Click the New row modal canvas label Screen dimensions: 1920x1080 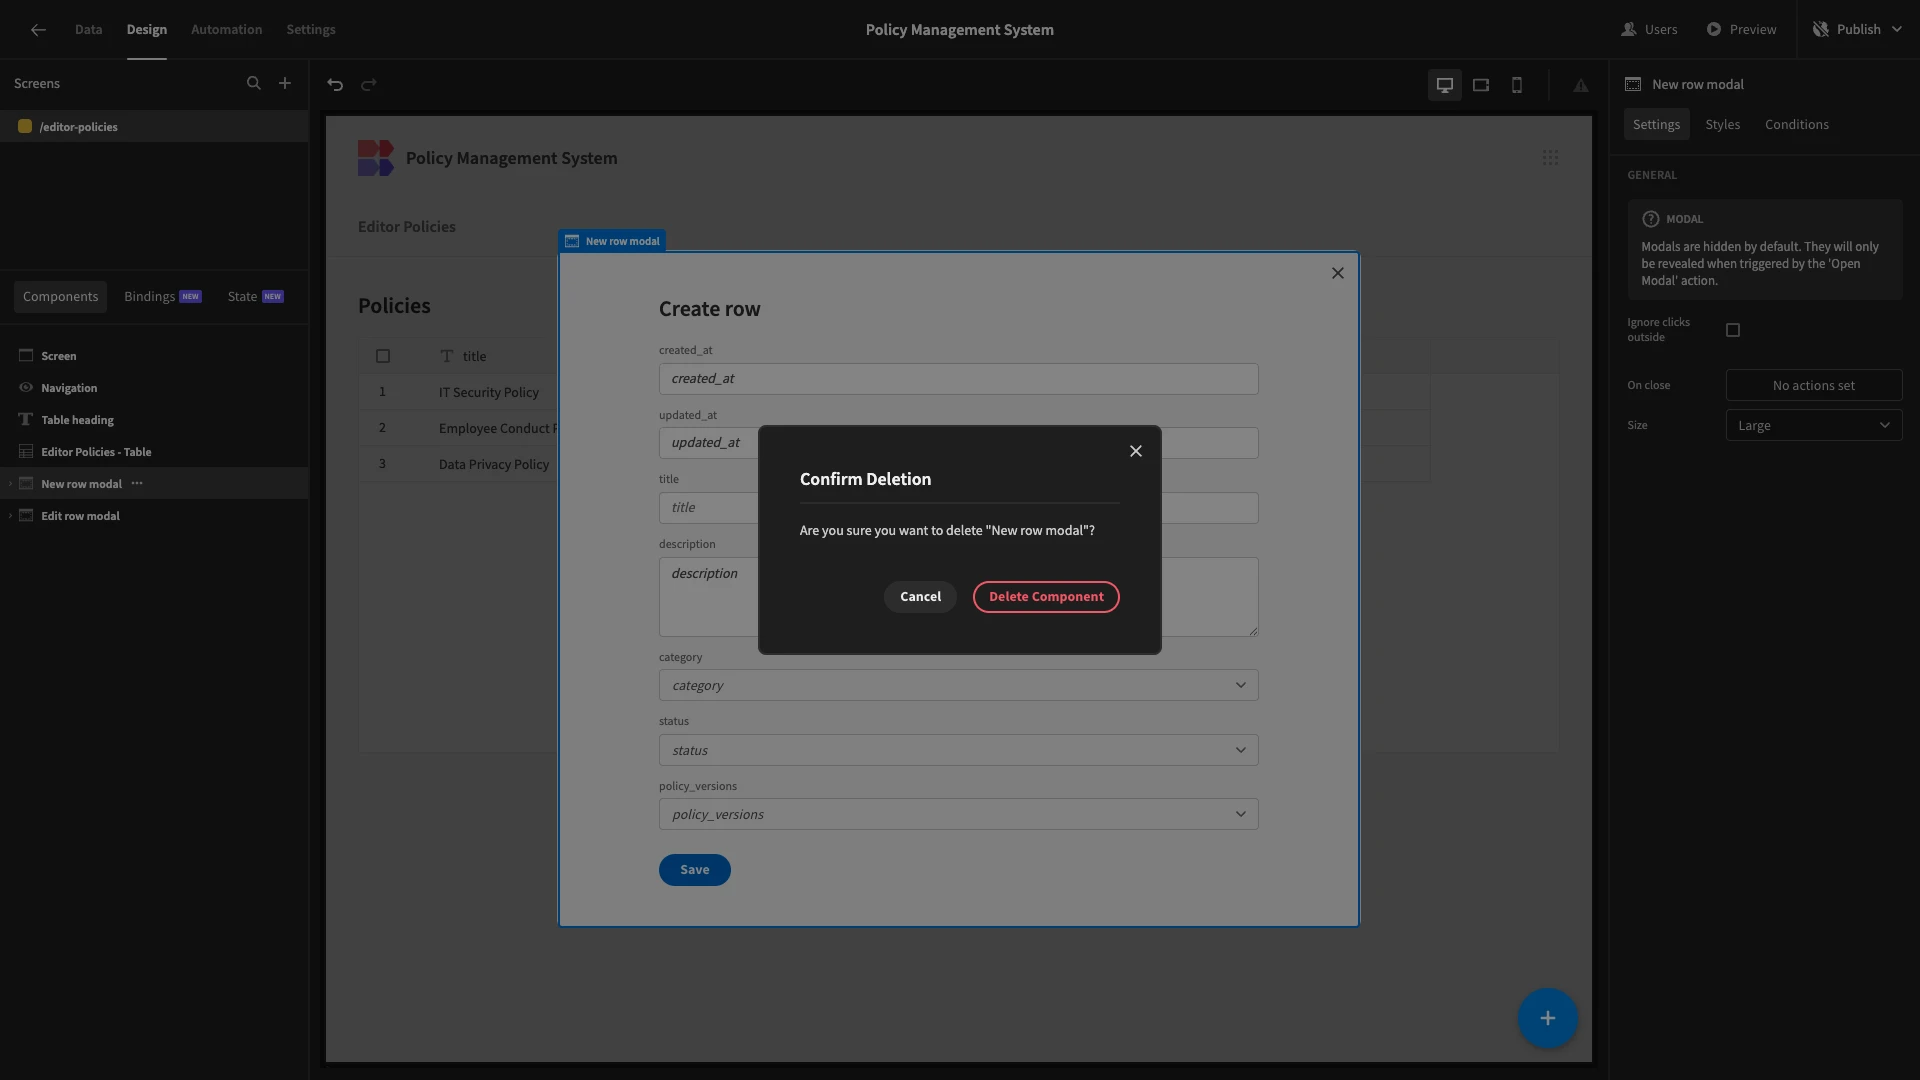click(x=612, y=241)
